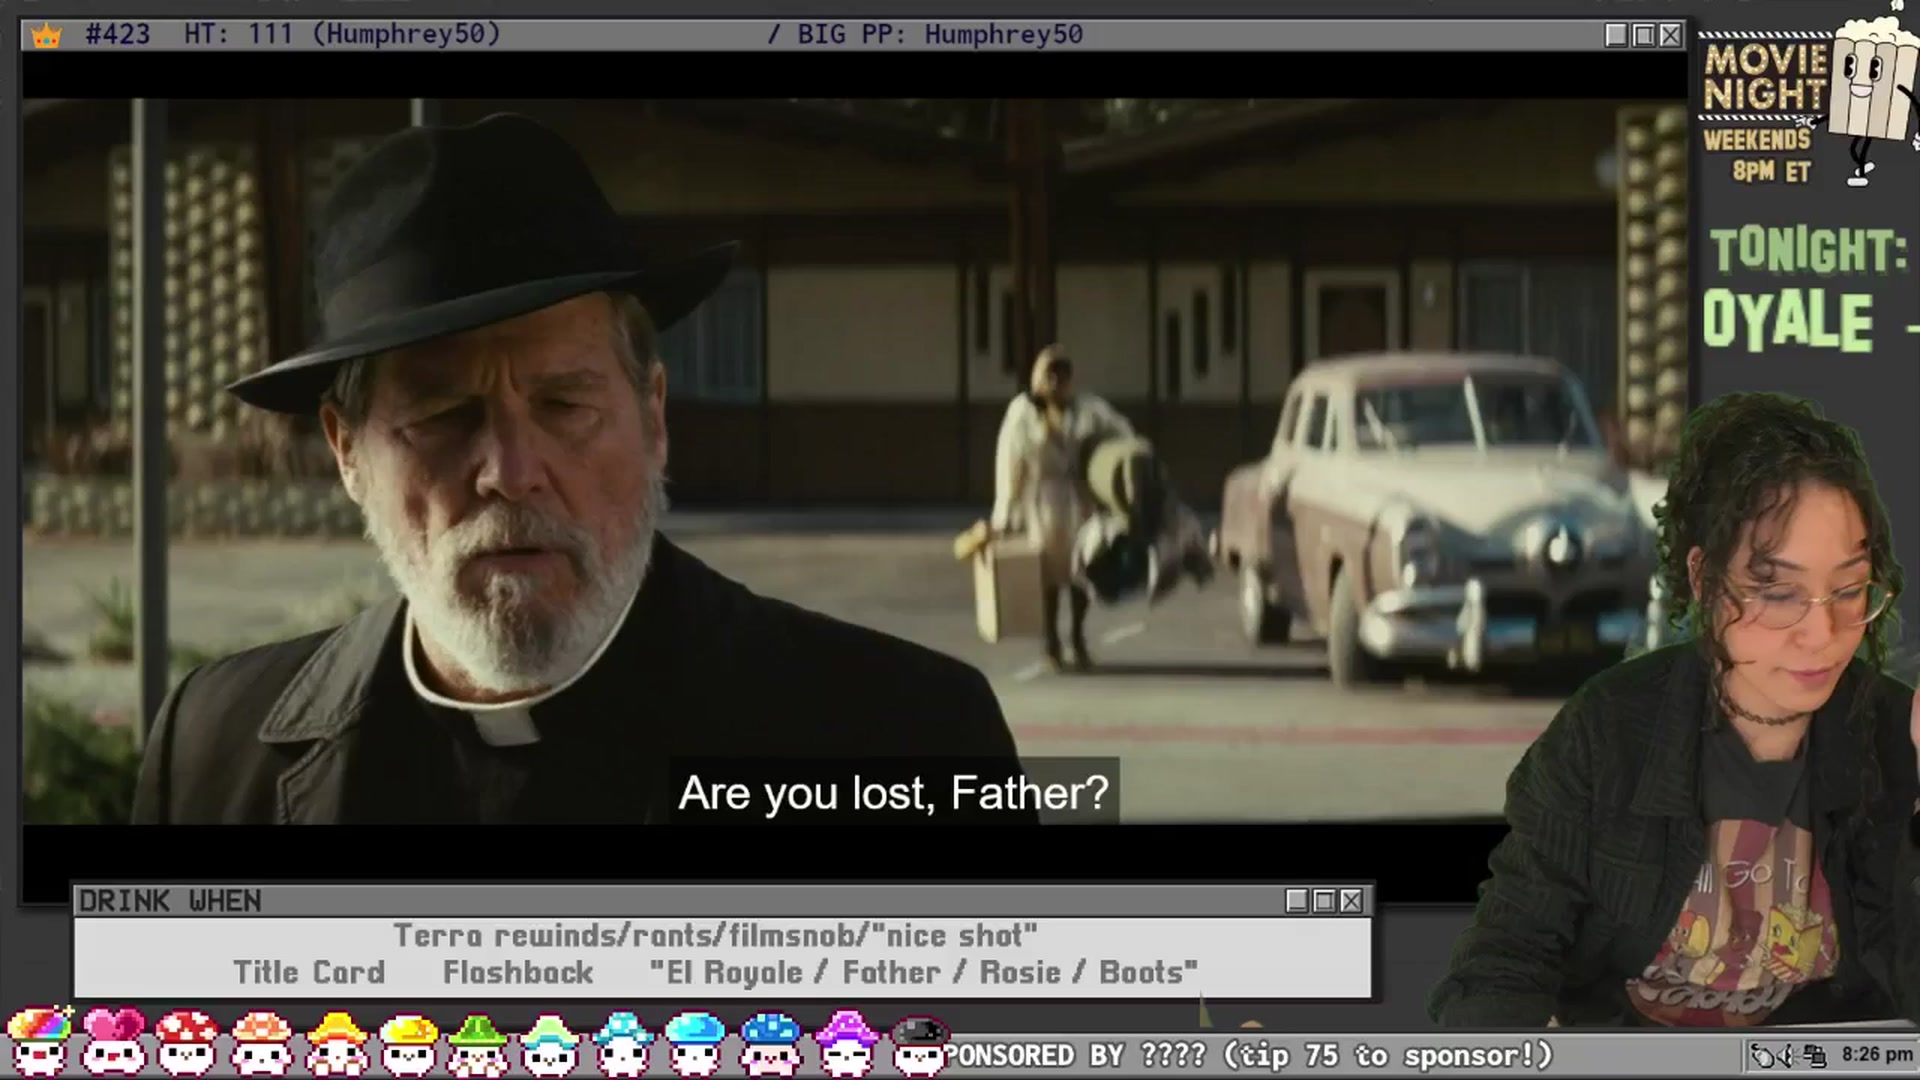The height and width of the screenshot is (1080, 1920).
Task: Click the dark blue spotted mushroom character
Action: point(770,1043)
